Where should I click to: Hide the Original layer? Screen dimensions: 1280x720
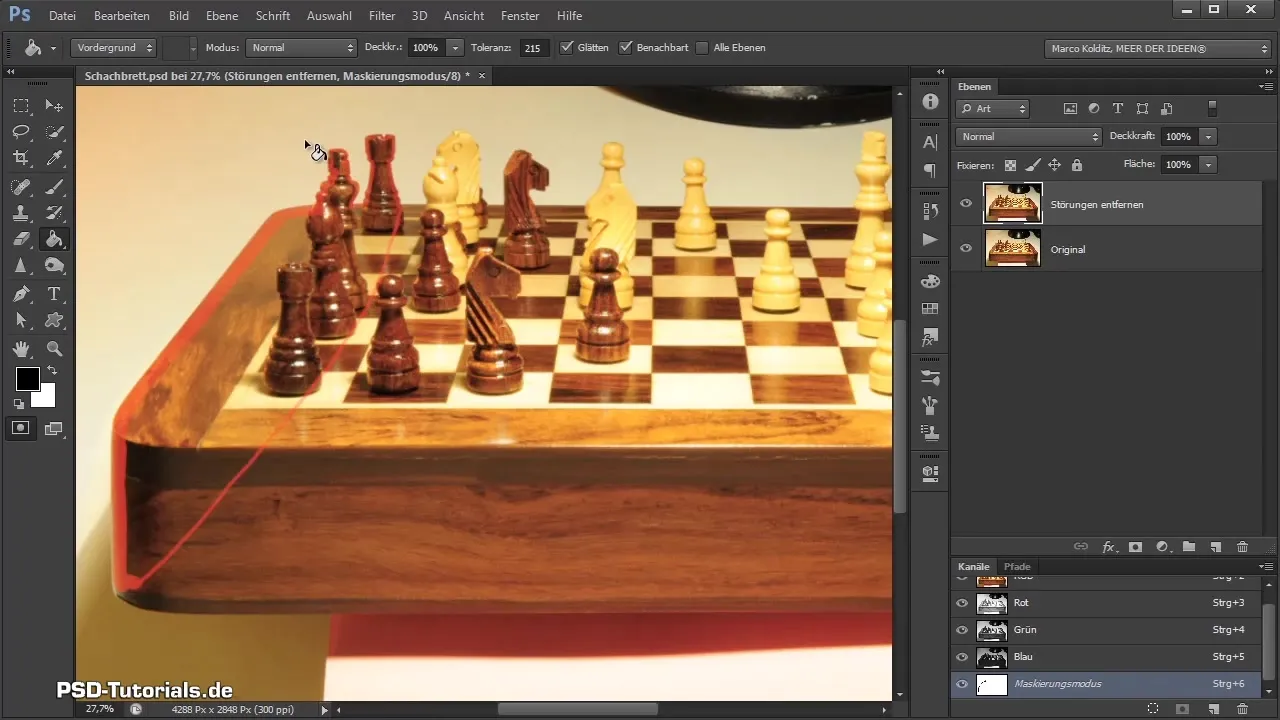click(965, 248)
